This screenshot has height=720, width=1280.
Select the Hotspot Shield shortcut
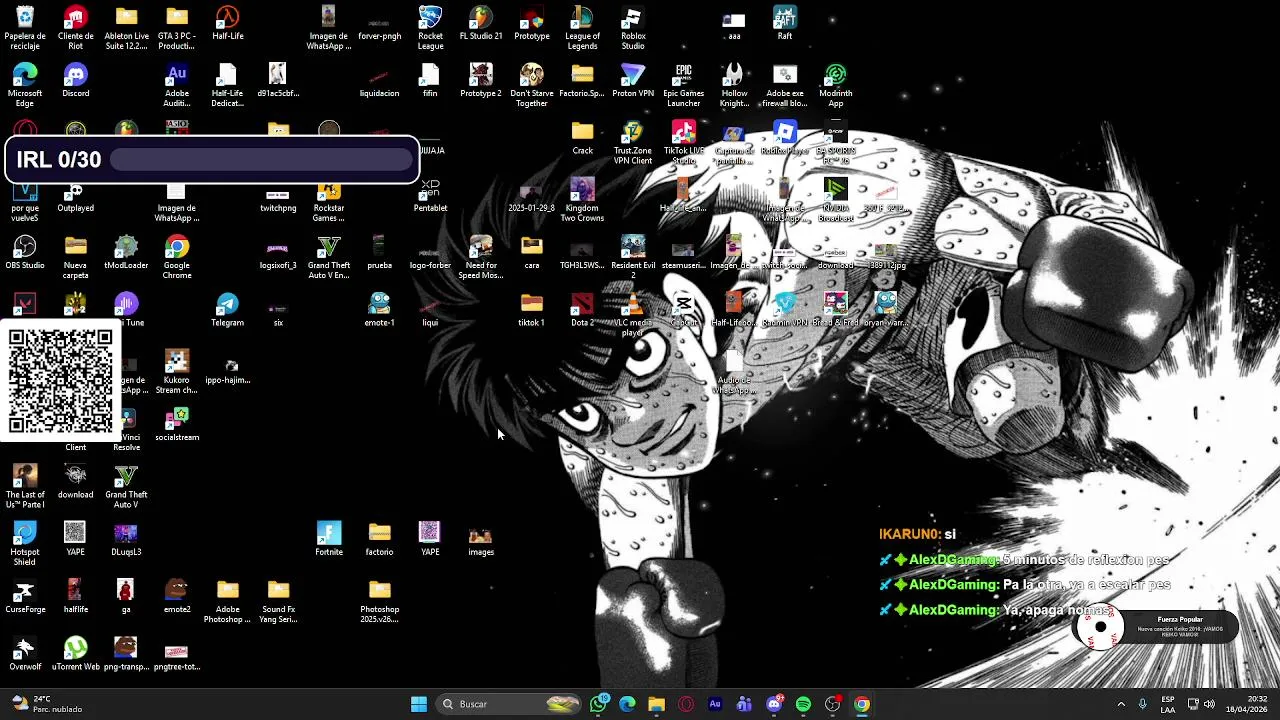pos(25,544)
